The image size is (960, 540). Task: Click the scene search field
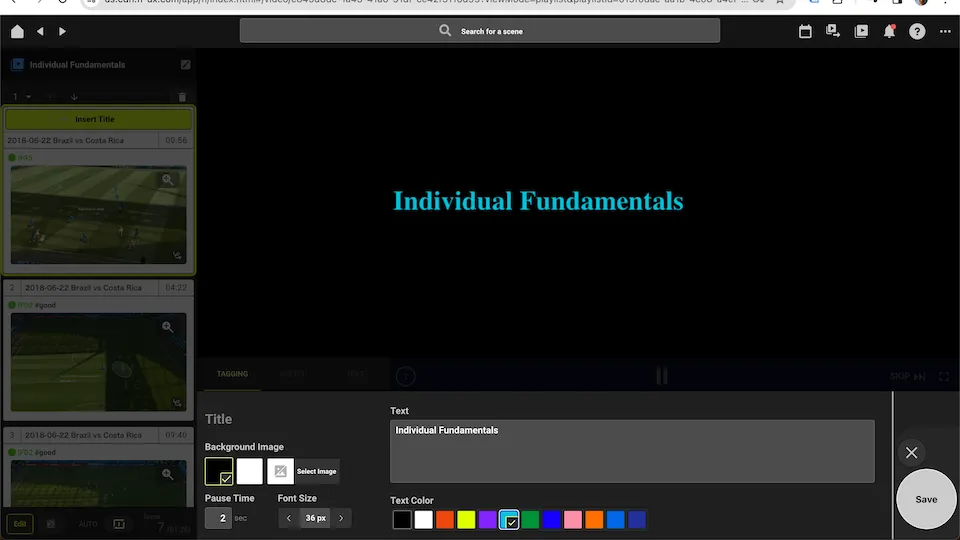480,31
